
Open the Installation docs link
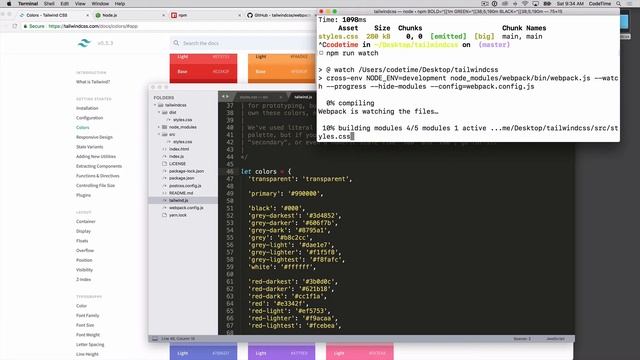[x=87, y=108]
